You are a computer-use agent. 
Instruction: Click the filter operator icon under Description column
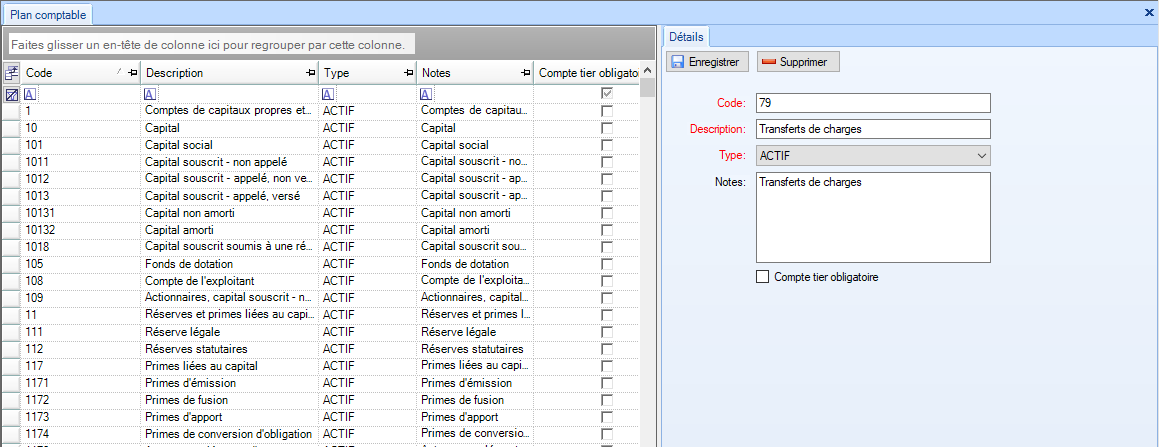point(150,94)
